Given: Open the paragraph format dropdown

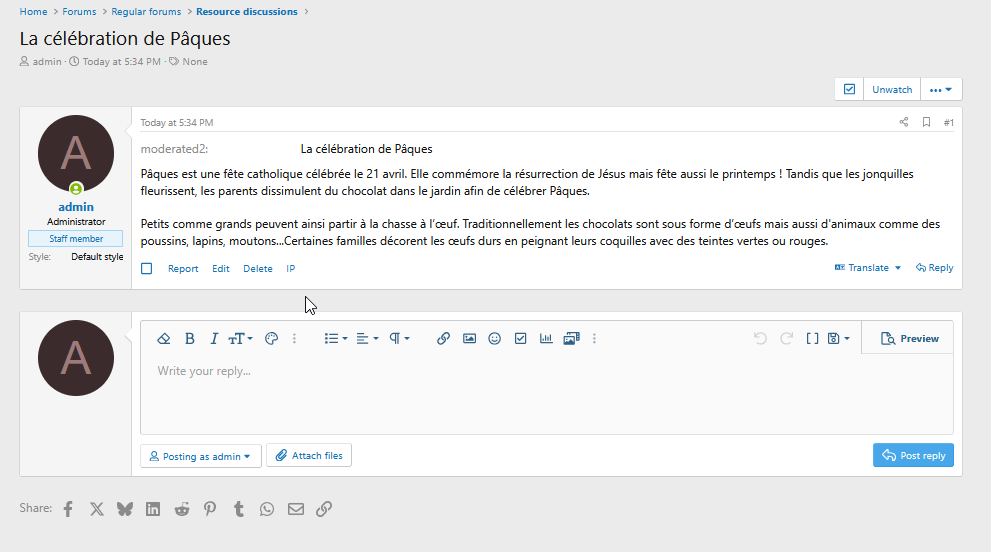Looking at the screenshot, I should coord(399,339).
